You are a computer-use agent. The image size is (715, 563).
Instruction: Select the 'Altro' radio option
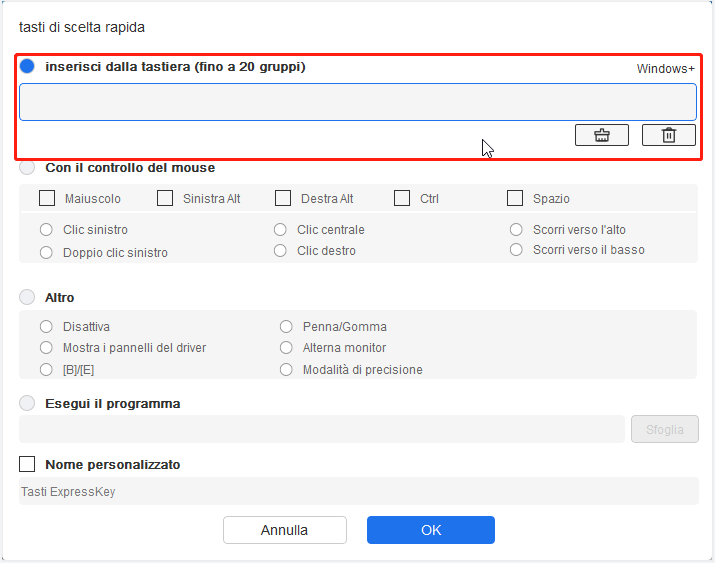(x=27, y=297)
